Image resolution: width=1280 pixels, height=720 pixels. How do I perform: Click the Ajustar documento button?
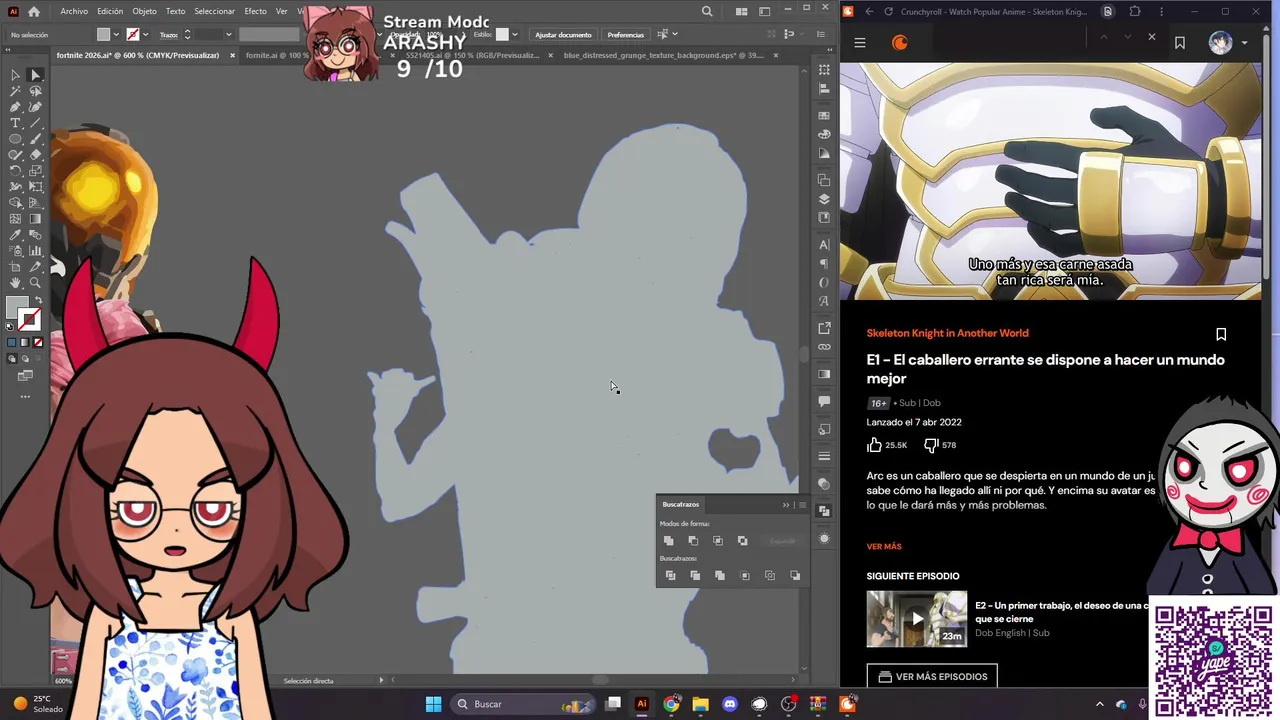point(563,34)
